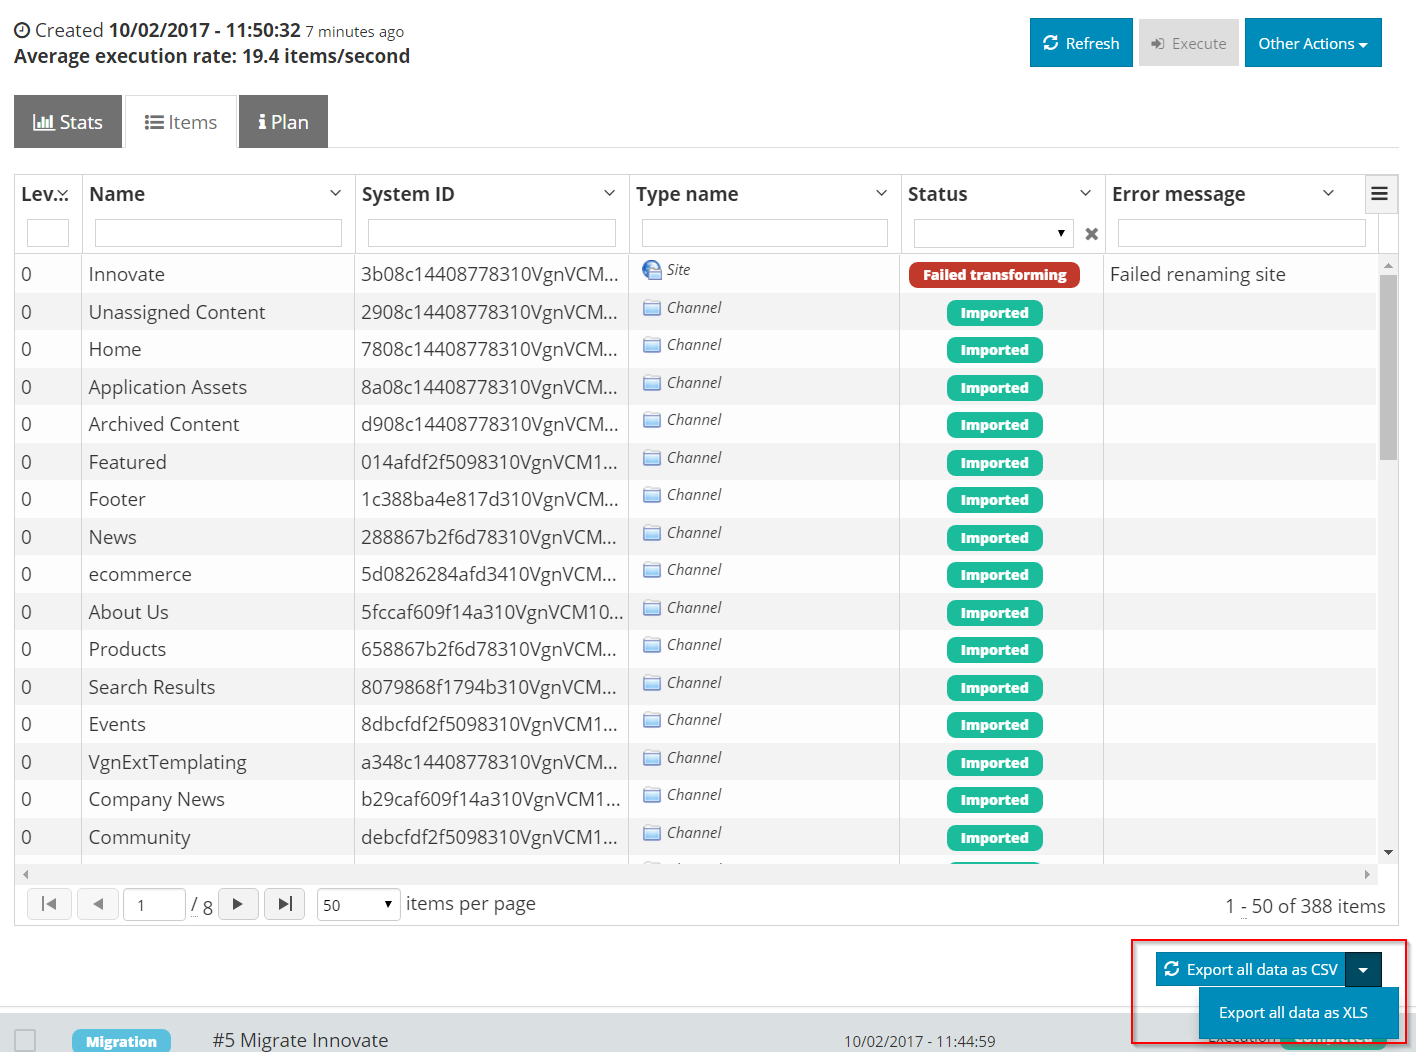
Task: Click the Channel folder icon for About Us
Action: click(652, 608)
